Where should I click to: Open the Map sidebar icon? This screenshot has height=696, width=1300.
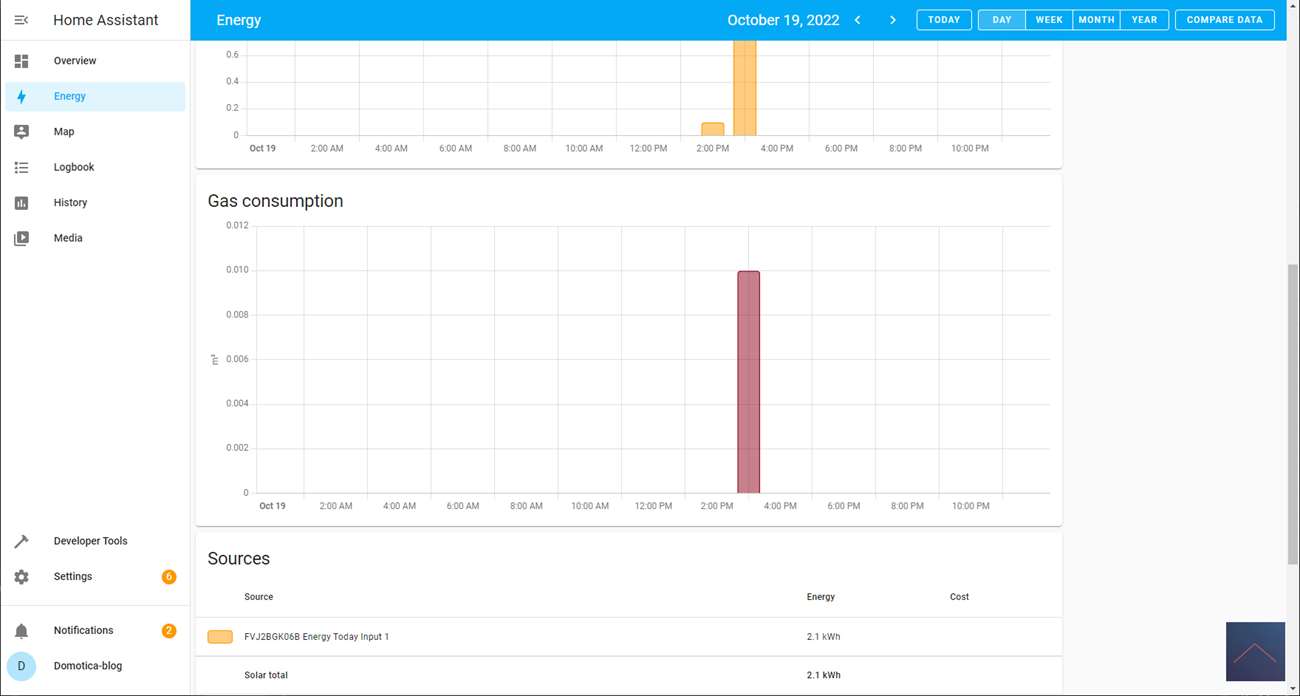[x=21, y=132]
